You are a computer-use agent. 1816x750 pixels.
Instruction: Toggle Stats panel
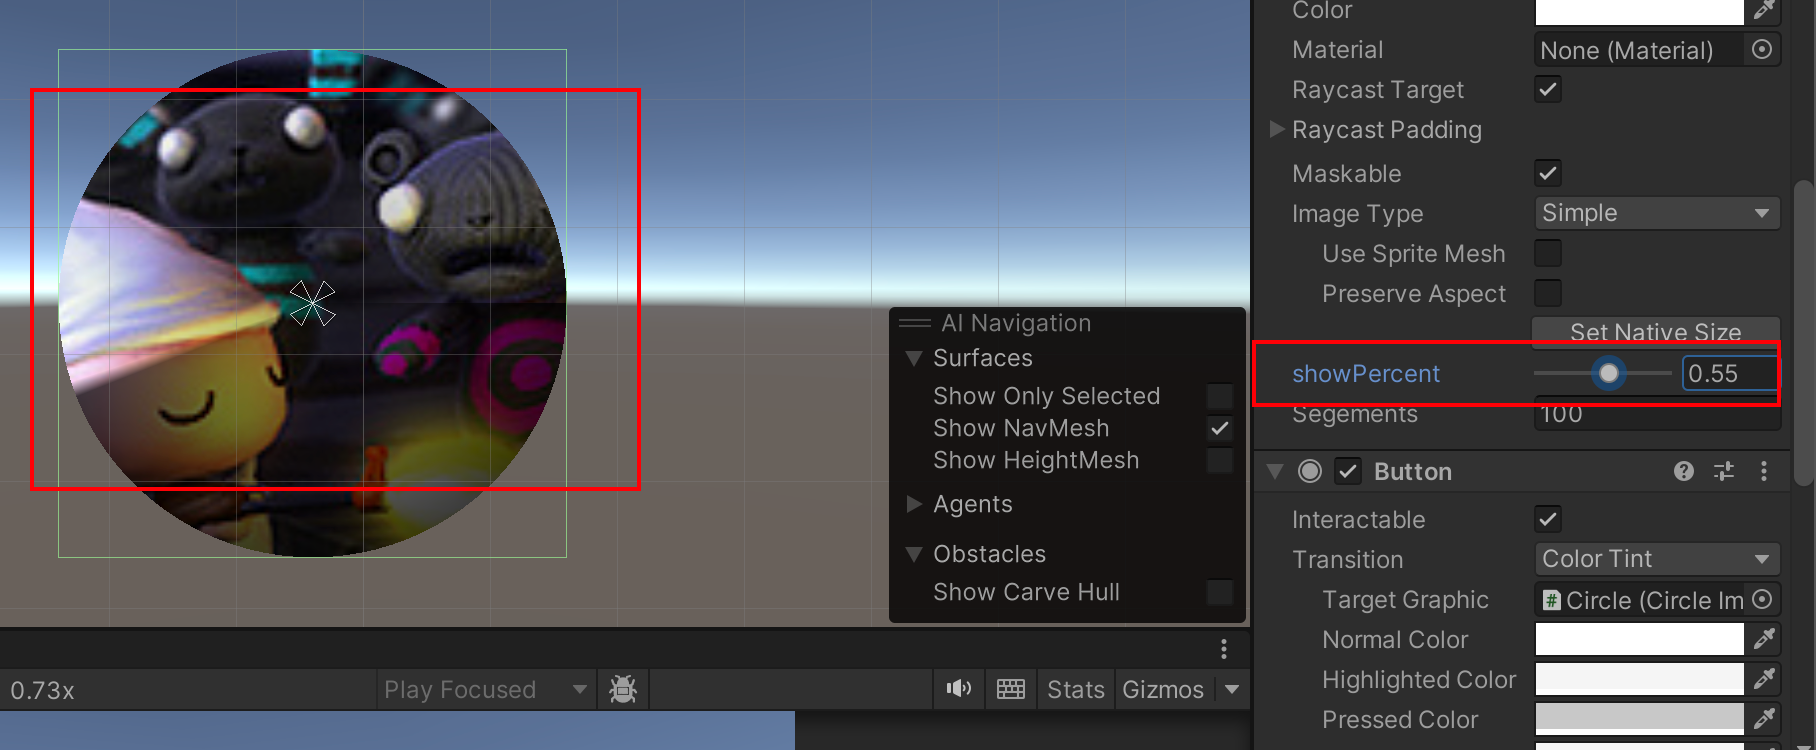pyautogui.click(x=1076, y=689)
